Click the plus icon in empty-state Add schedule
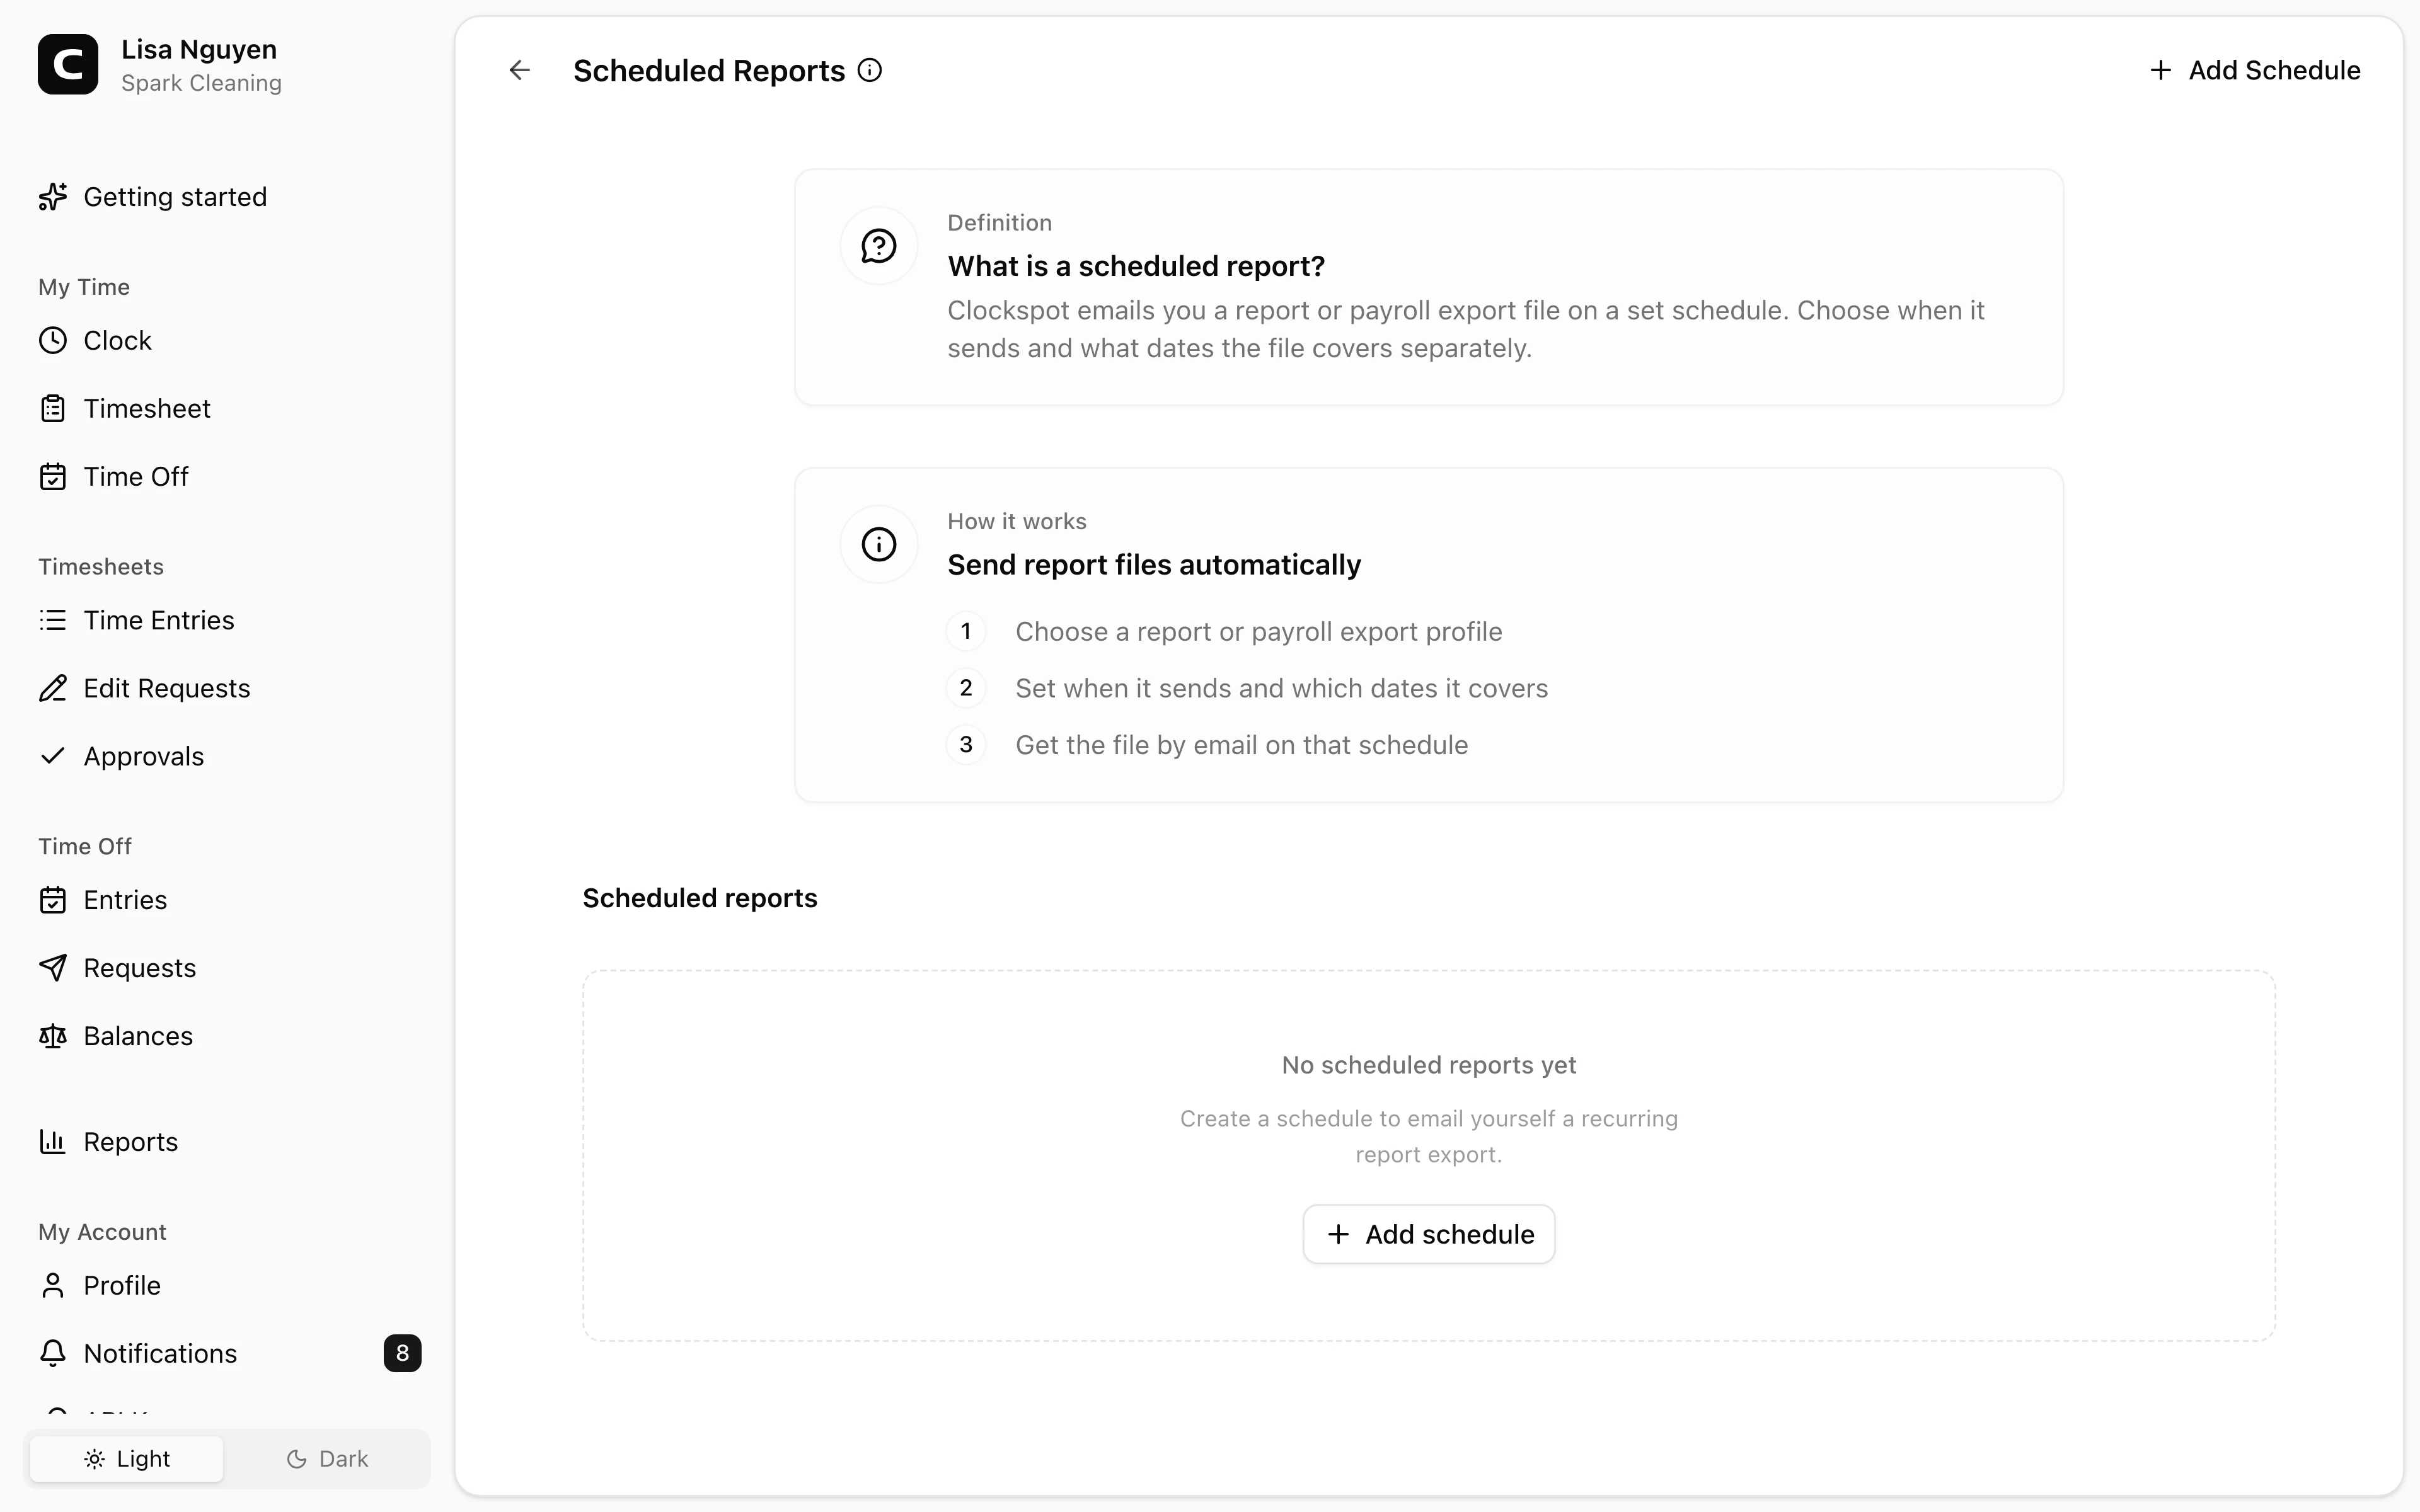This screenshot has height=1512, width=2420. (x=1338, y=1235)
